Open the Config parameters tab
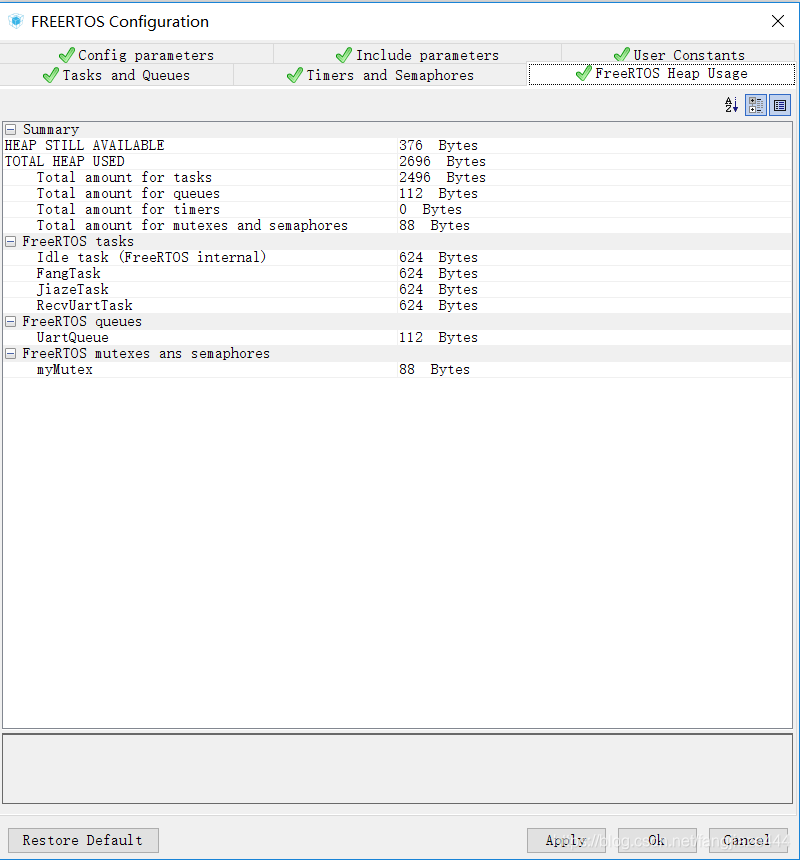800x860 pixels. click(x=137, y=55)
